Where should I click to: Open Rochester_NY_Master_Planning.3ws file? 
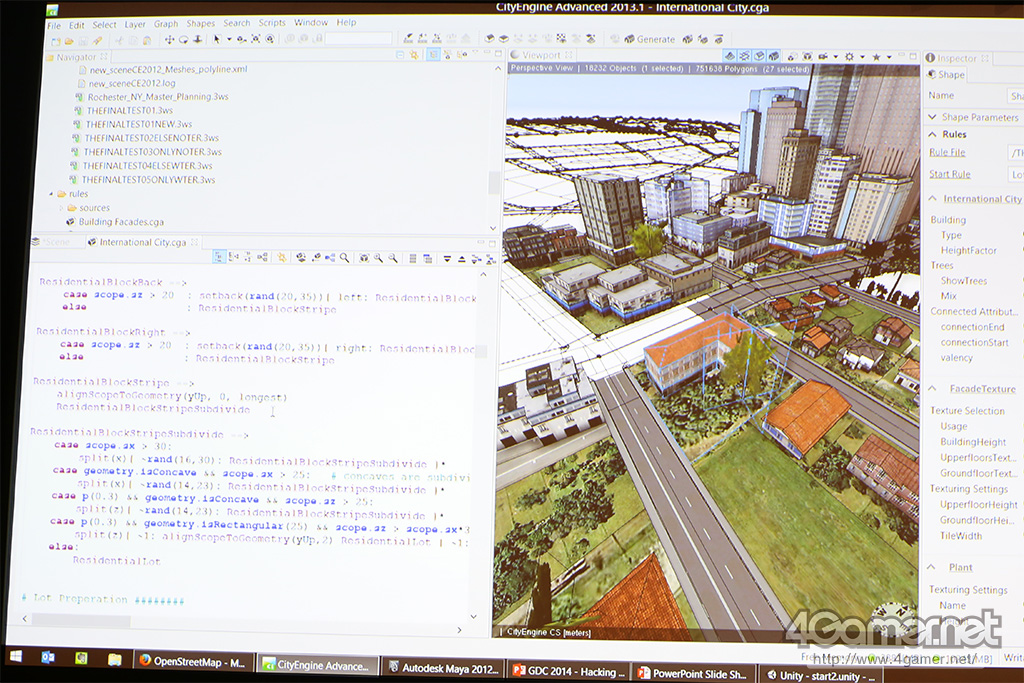click(157, 97)
